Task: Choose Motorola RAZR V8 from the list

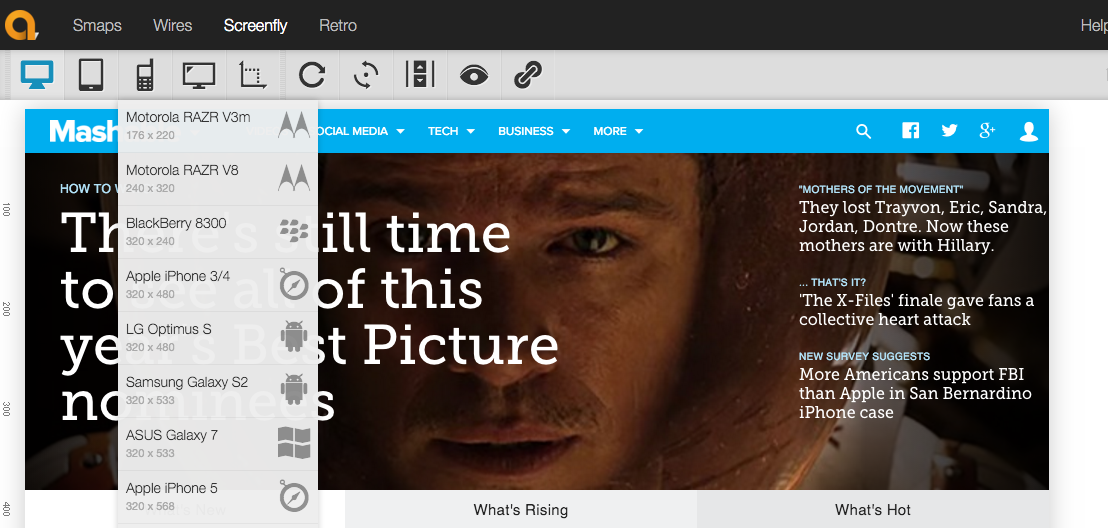Action: pyautogui.click(x=218, y=179)
